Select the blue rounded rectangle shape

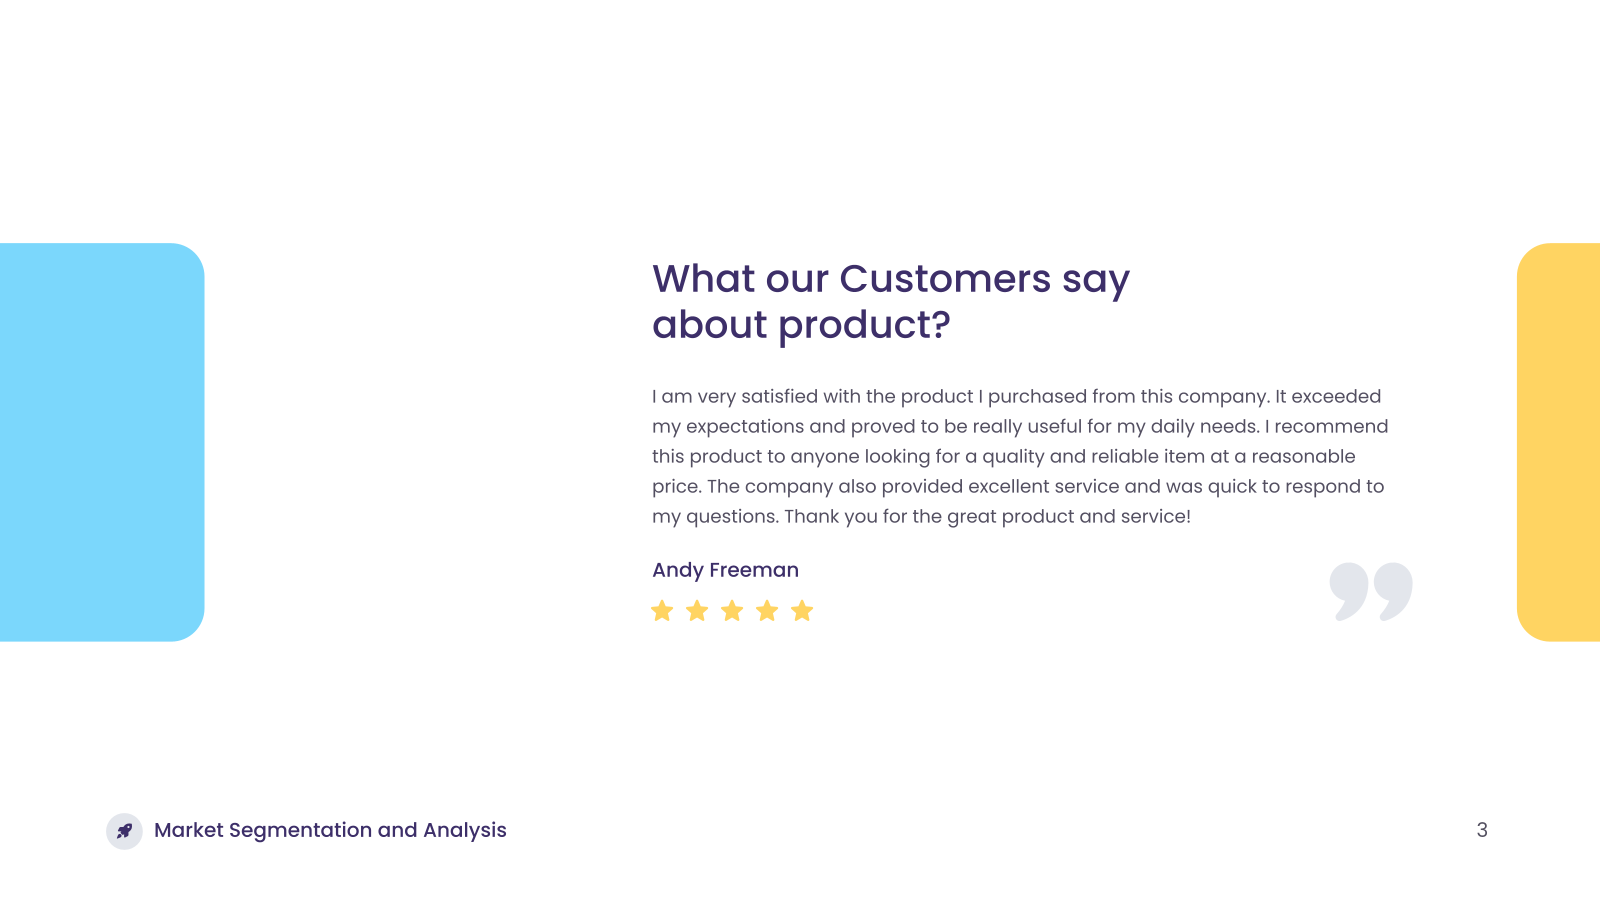pos(102,442)
